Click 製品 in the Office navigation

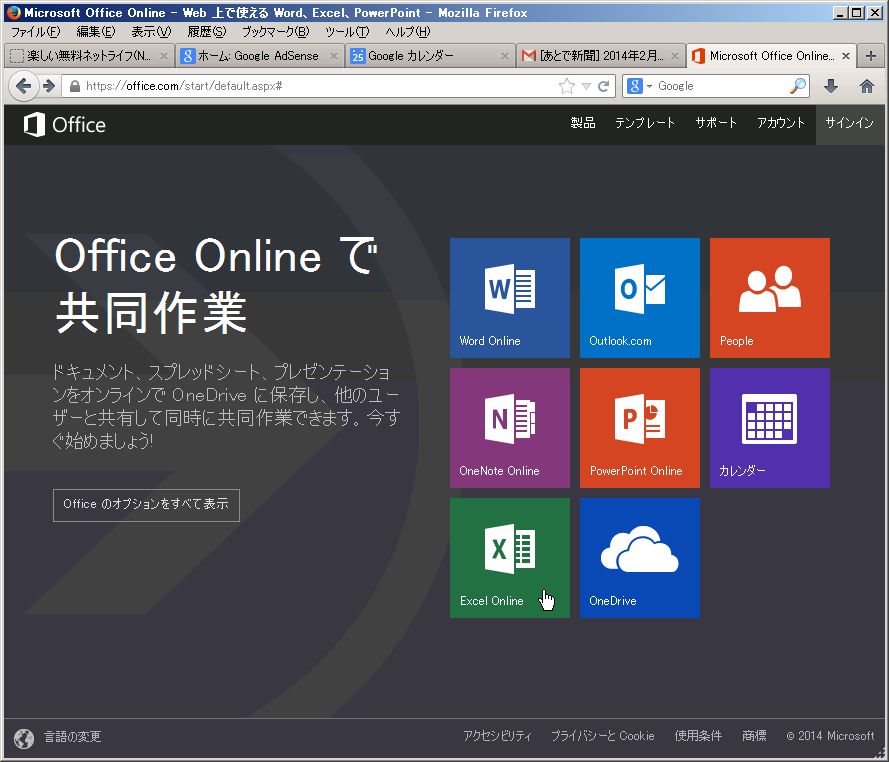(x=583, y=123)
